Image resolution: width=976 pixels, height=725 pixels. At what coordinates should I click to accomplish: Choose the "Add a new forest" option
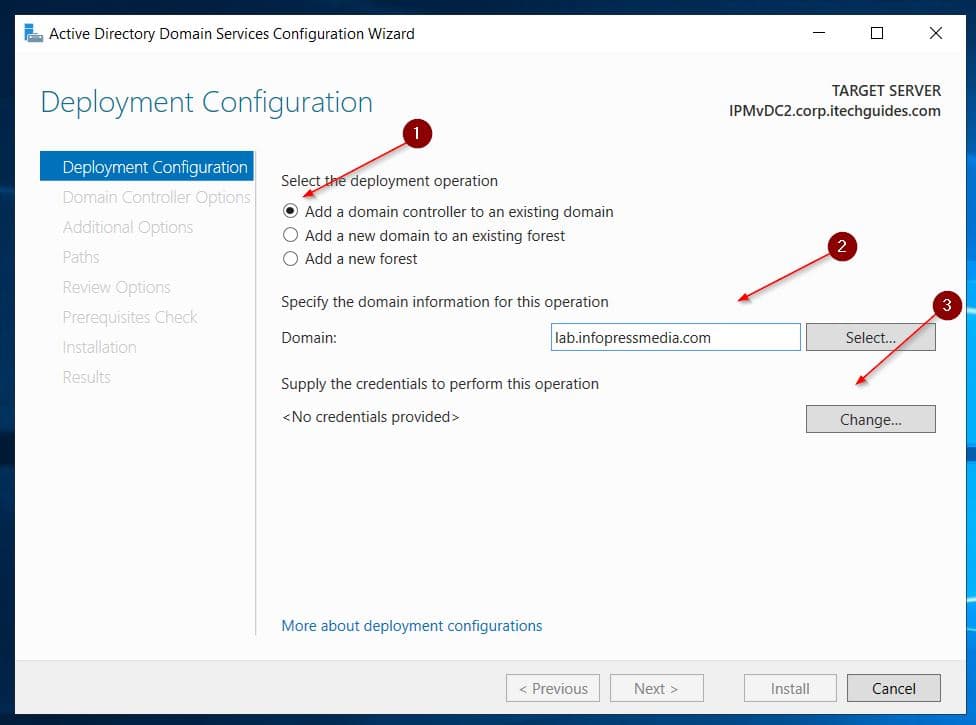point(290,258)
